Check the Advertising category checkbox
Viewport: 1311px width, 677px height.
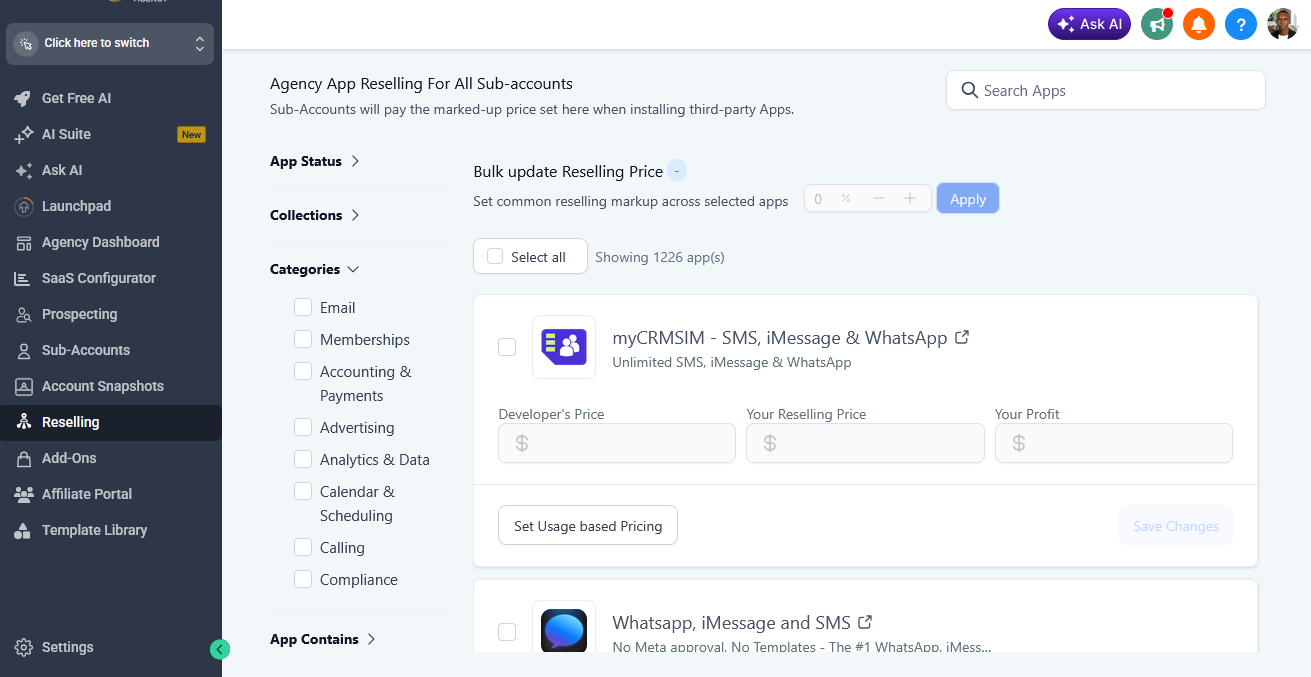303,427
